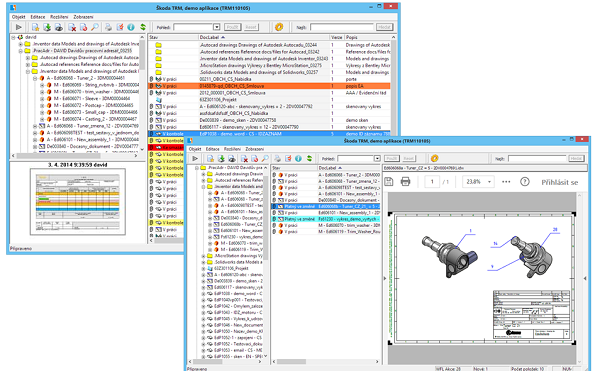This screenshot has height=371, width=600.
Task: Click the Najít search field in back window
Action: point(342,27)
